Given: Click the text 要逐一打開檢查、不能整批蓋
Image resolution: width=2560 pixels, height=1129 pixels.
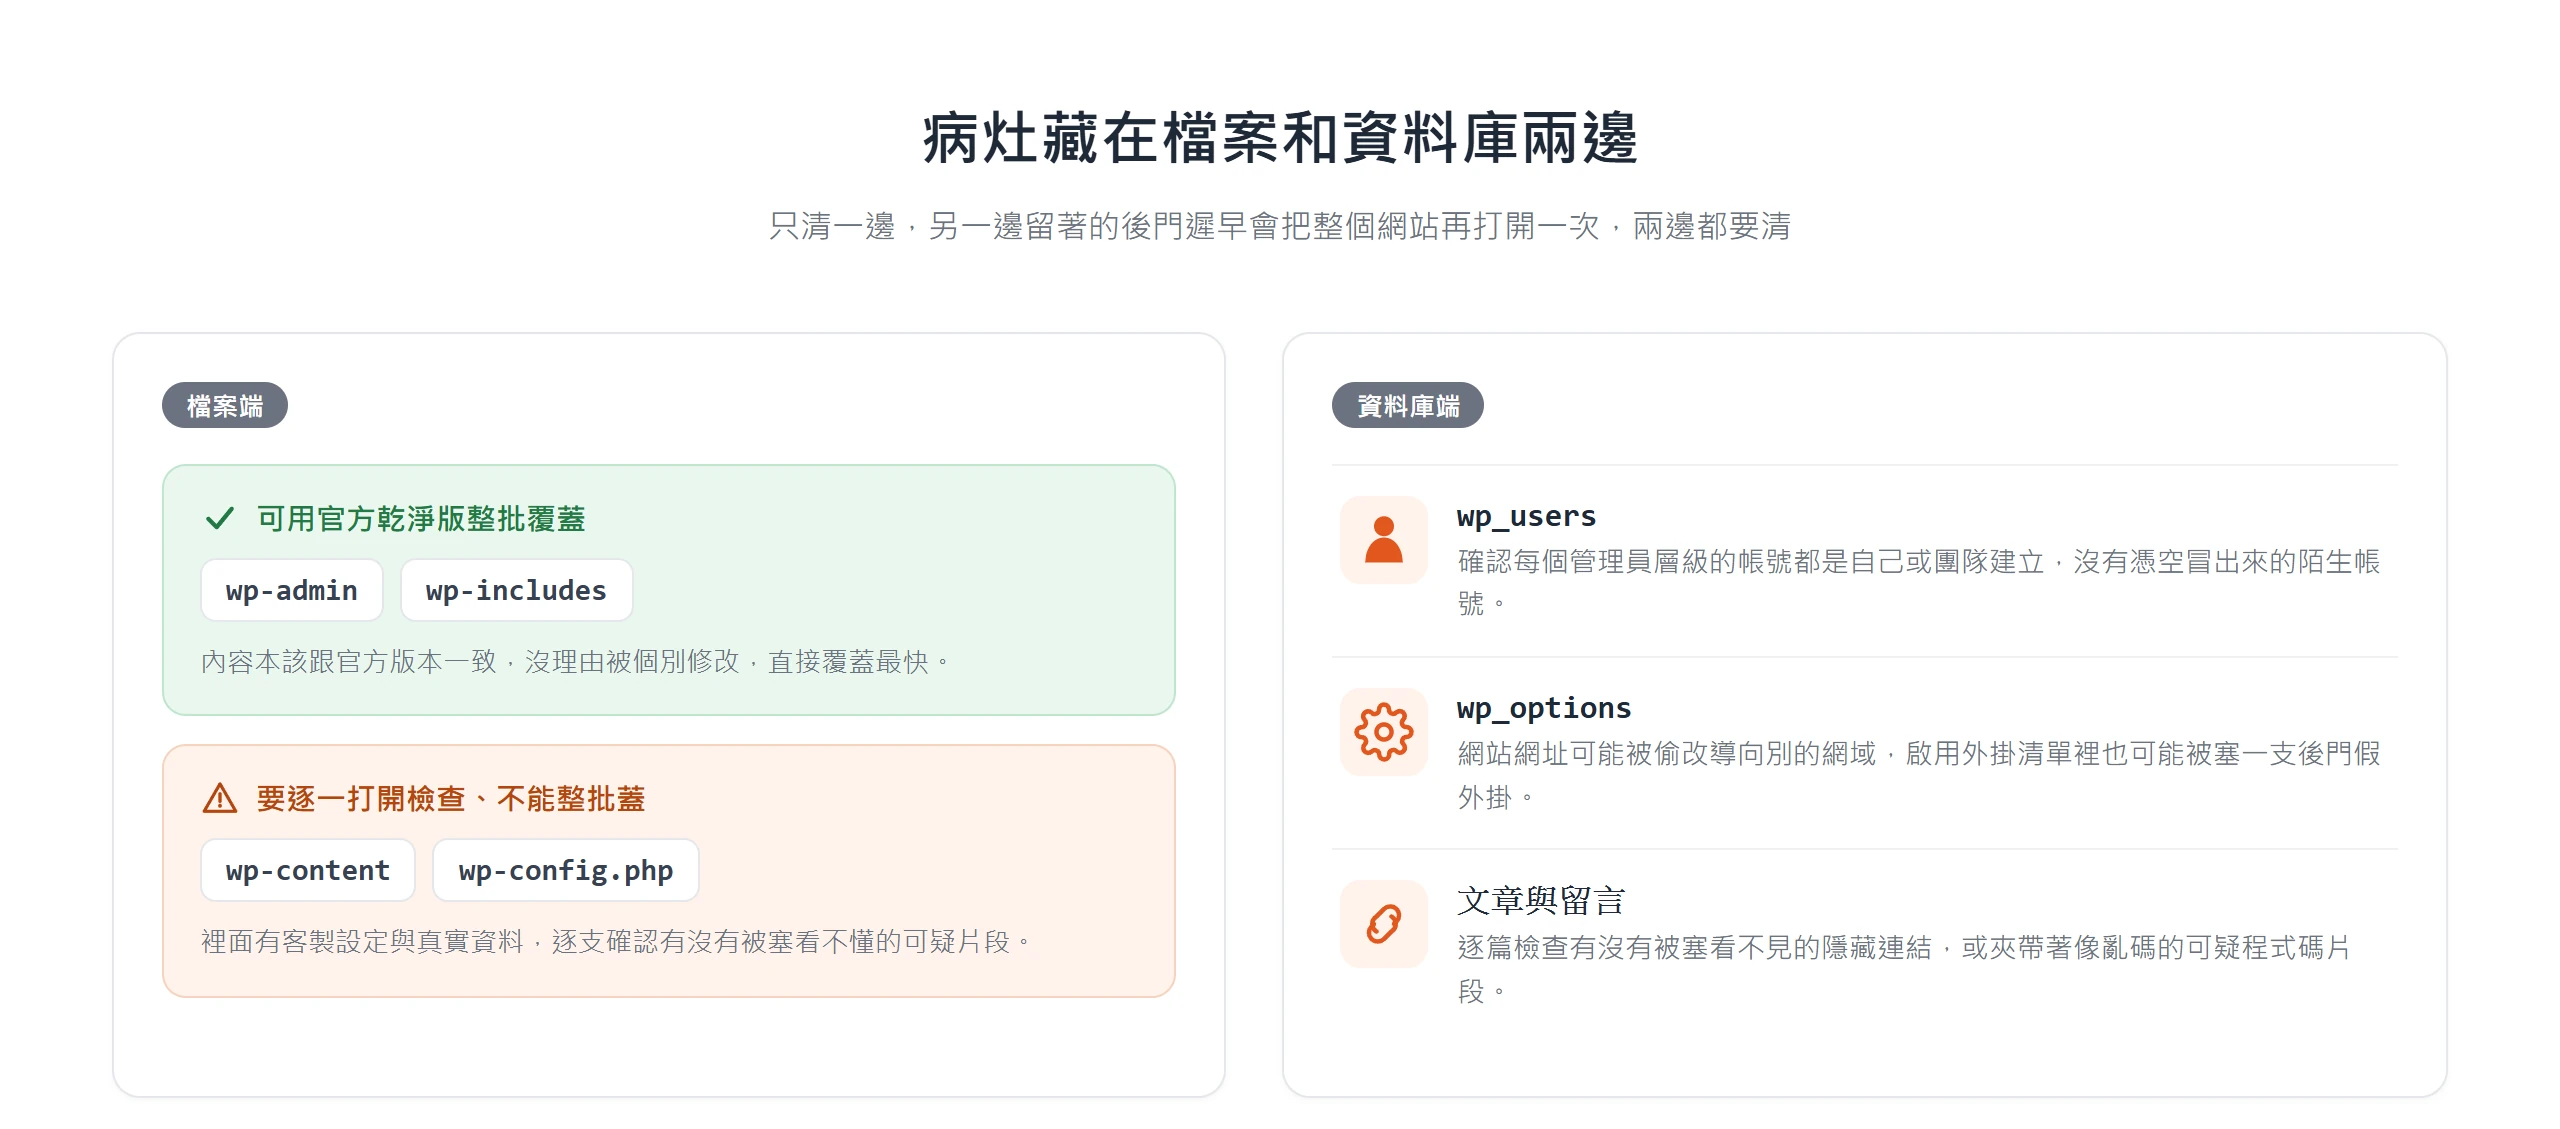Looking at the screenshot, I should click(451, 799).
